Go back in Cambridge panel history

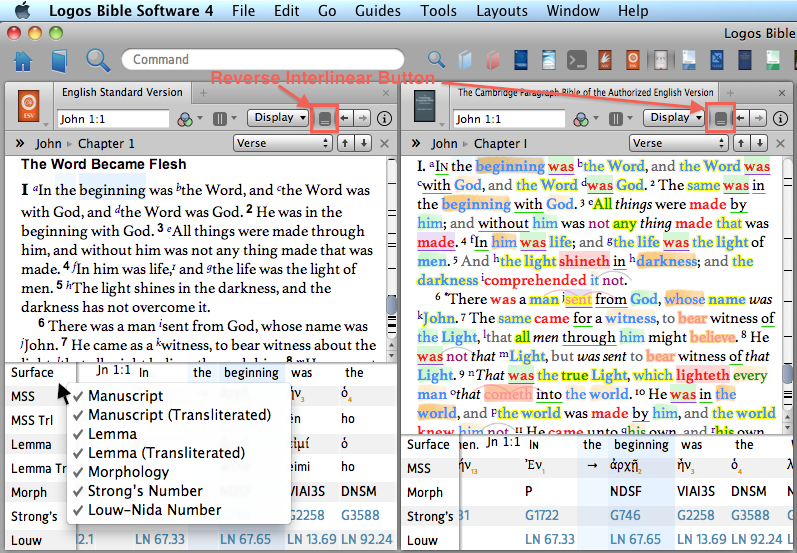pyautogui.click(x=741, y=118)
